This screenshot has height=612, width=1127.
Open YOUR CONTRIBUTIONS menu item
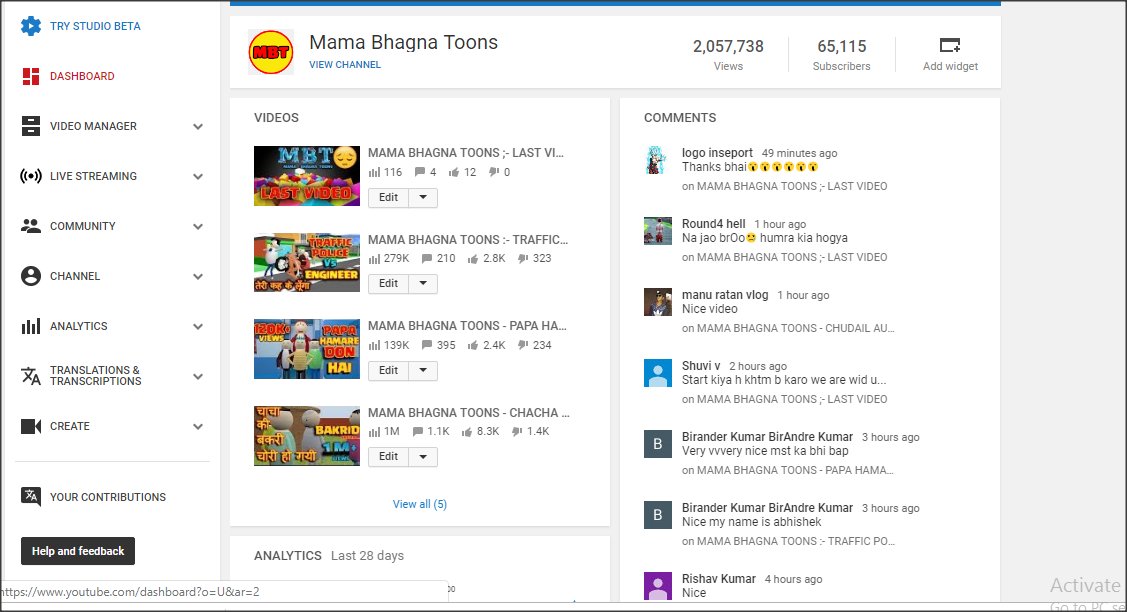click(108, 497)
